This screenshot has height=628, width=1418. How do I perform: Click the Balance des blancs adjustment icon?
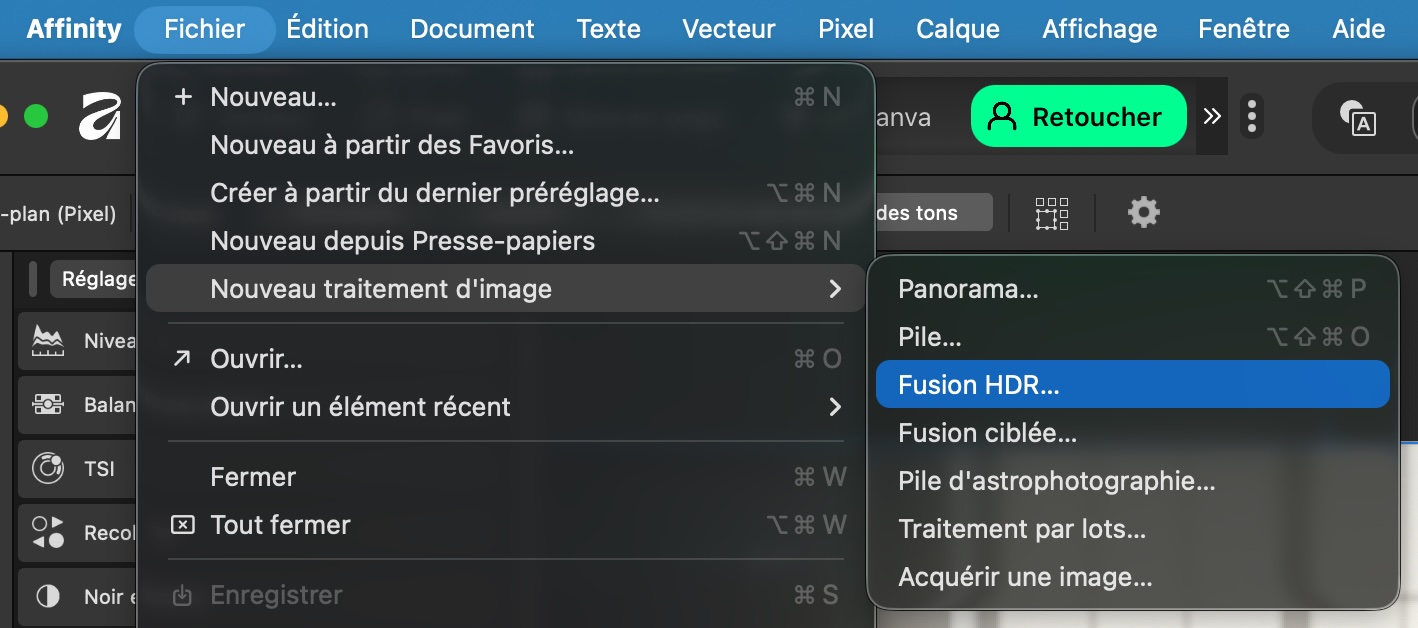tap(48, 405)
